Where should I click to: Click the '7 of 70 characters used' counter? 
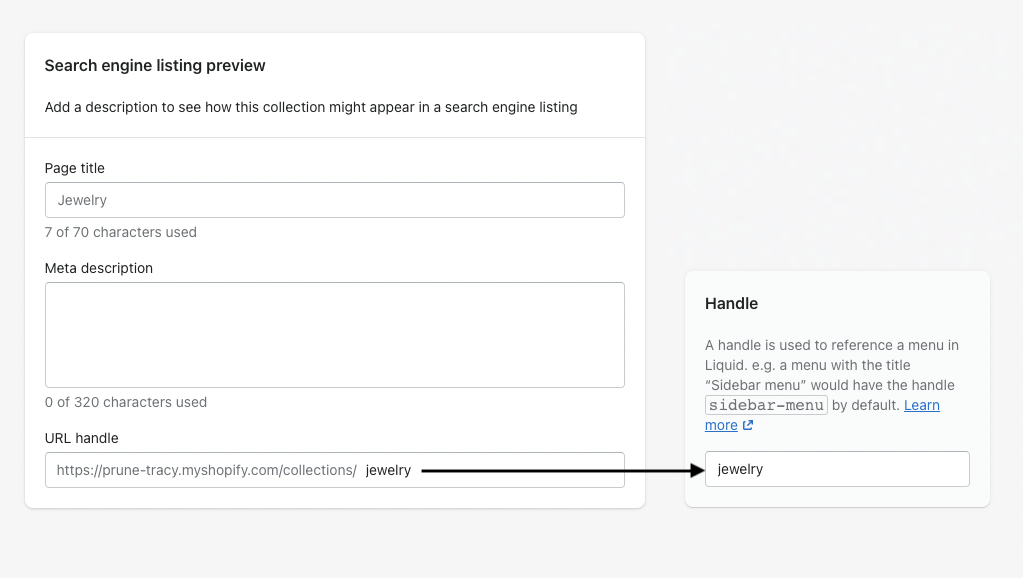coord(121,232)
